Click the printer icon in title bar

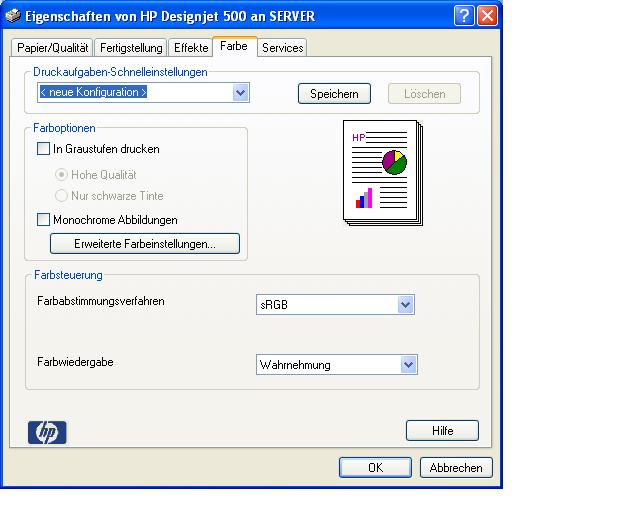13,16
